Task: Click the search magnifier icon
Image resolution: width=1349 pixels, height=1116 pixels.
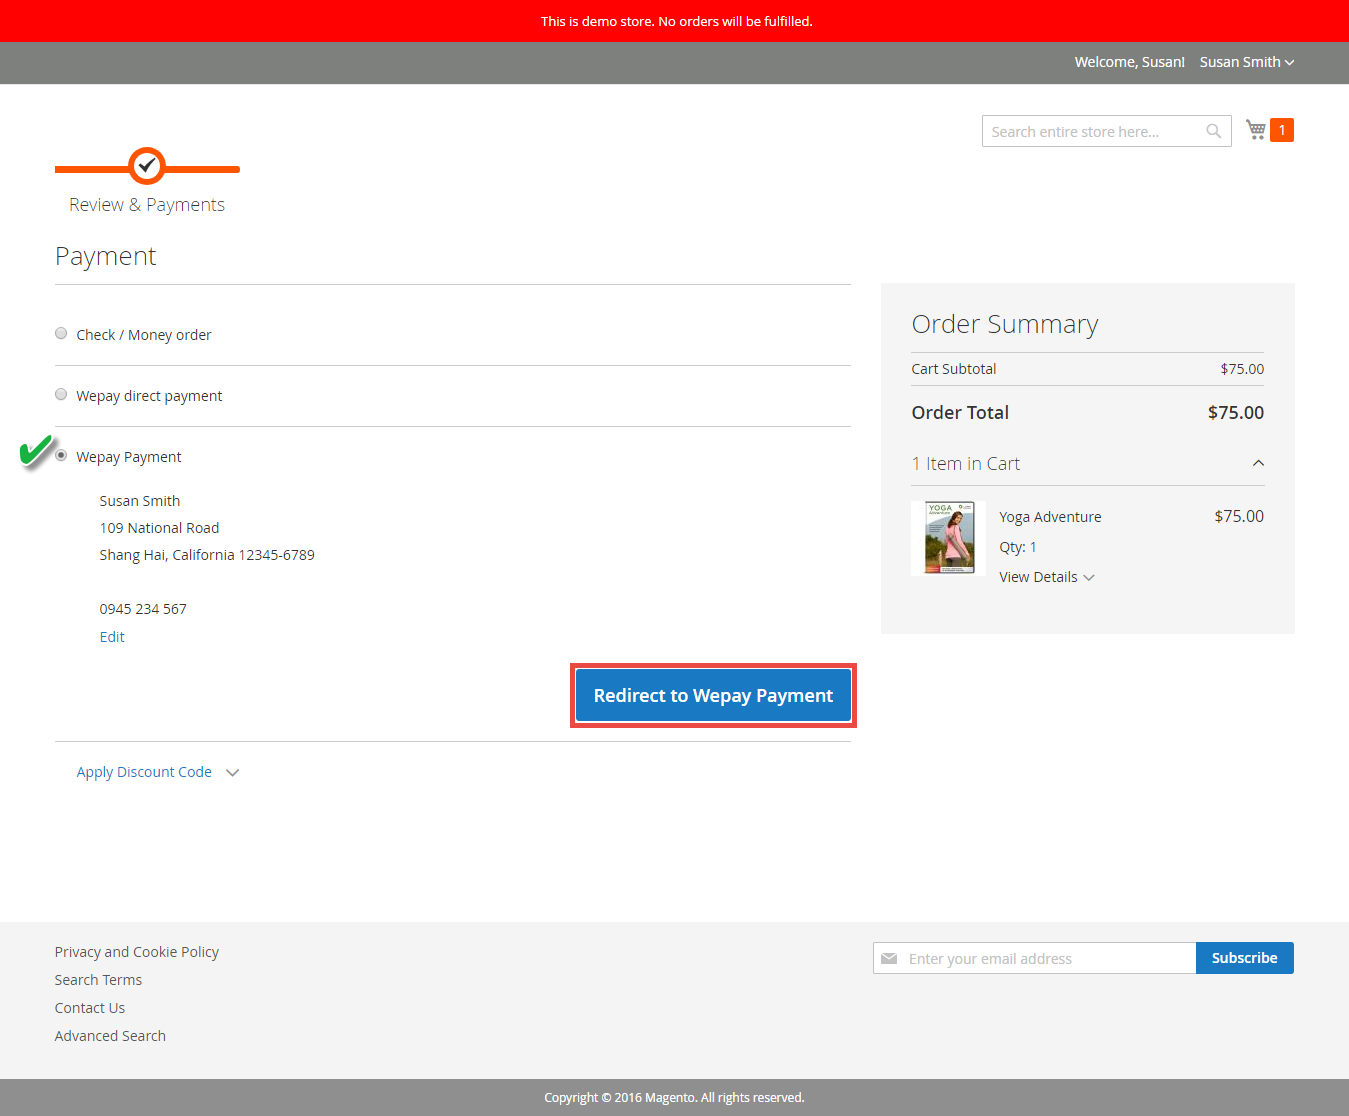Action: point(1213,131)
